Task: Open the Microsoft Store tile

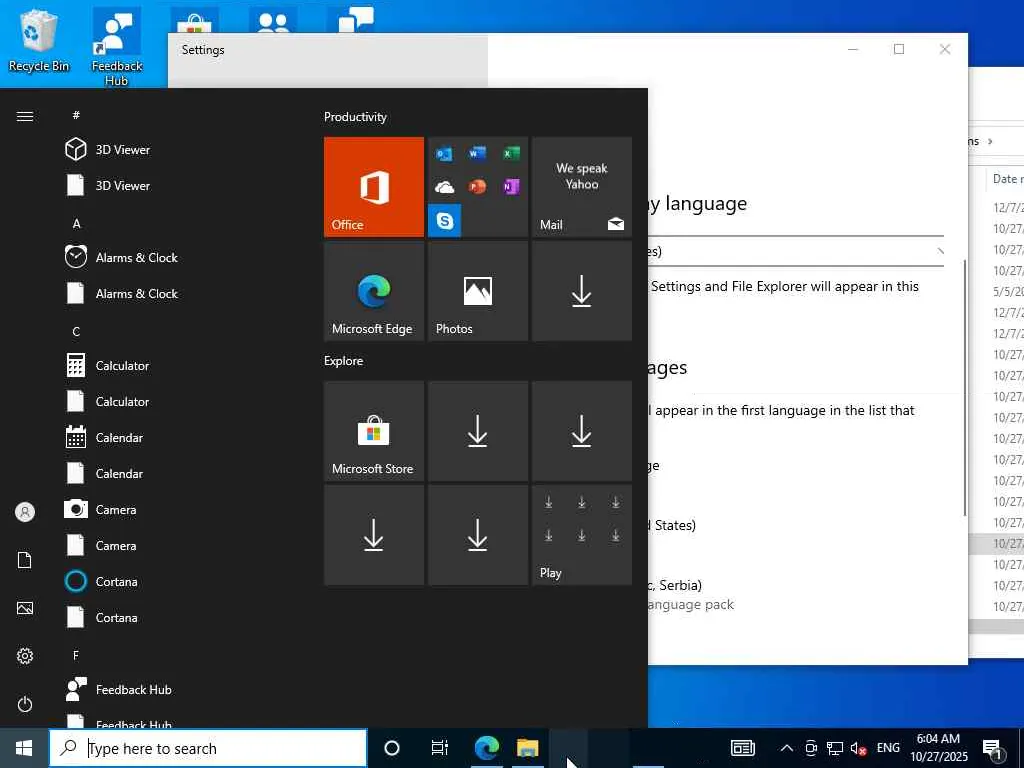Action: pos(374,431)
